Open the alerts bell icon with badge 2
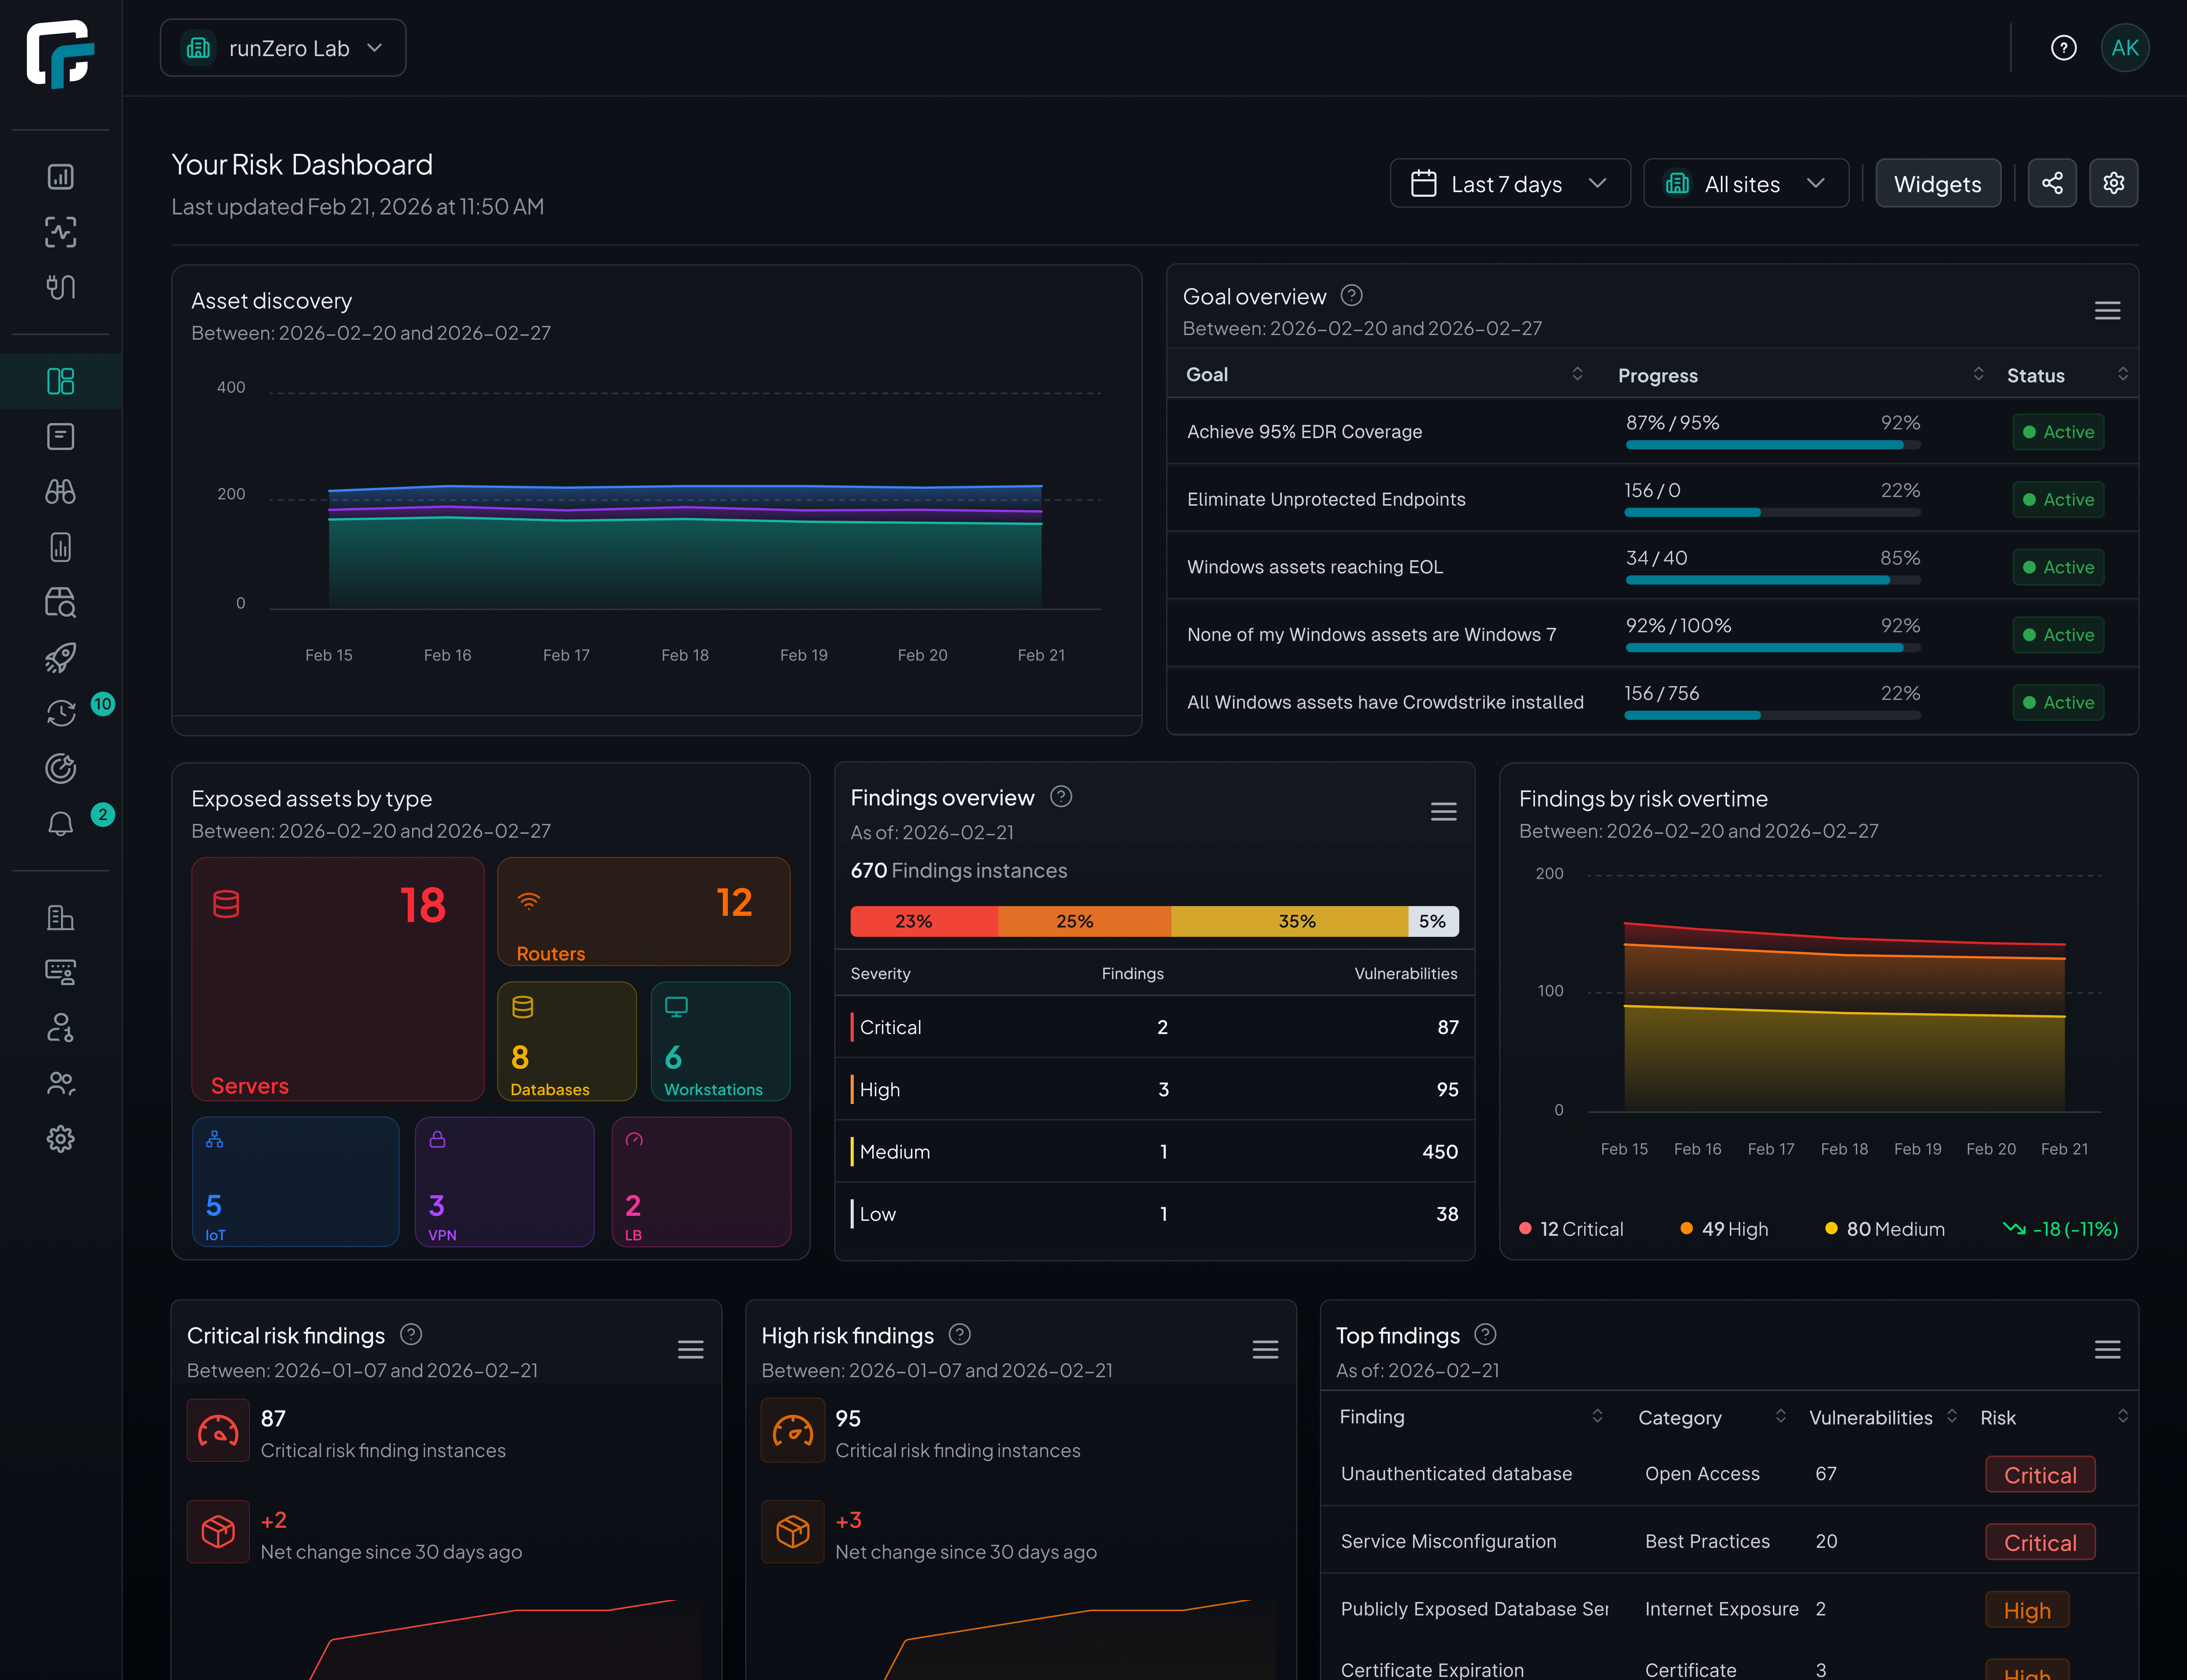Viewport: 2187px width, 1680px height. coord(61,824)
